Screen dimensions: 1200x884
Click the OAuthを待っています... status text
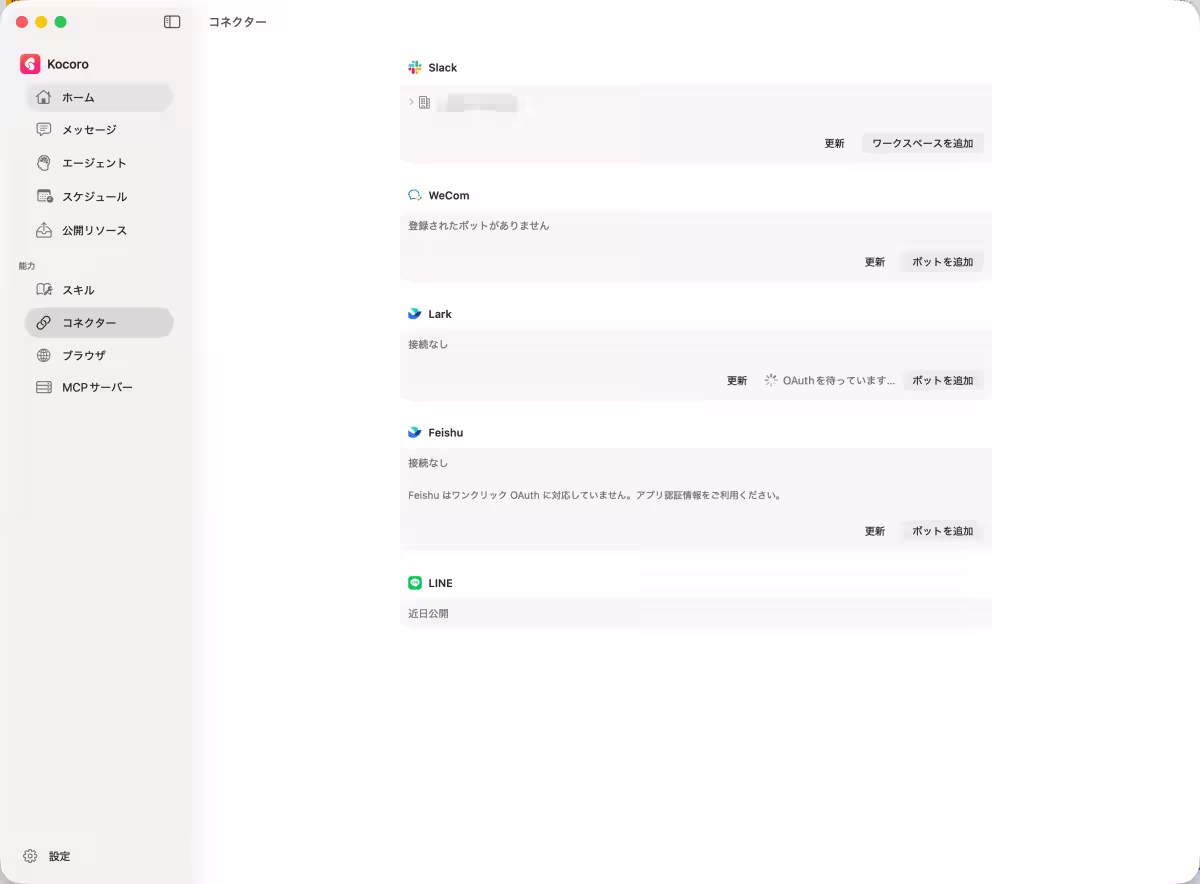click(x=839, y=380)
